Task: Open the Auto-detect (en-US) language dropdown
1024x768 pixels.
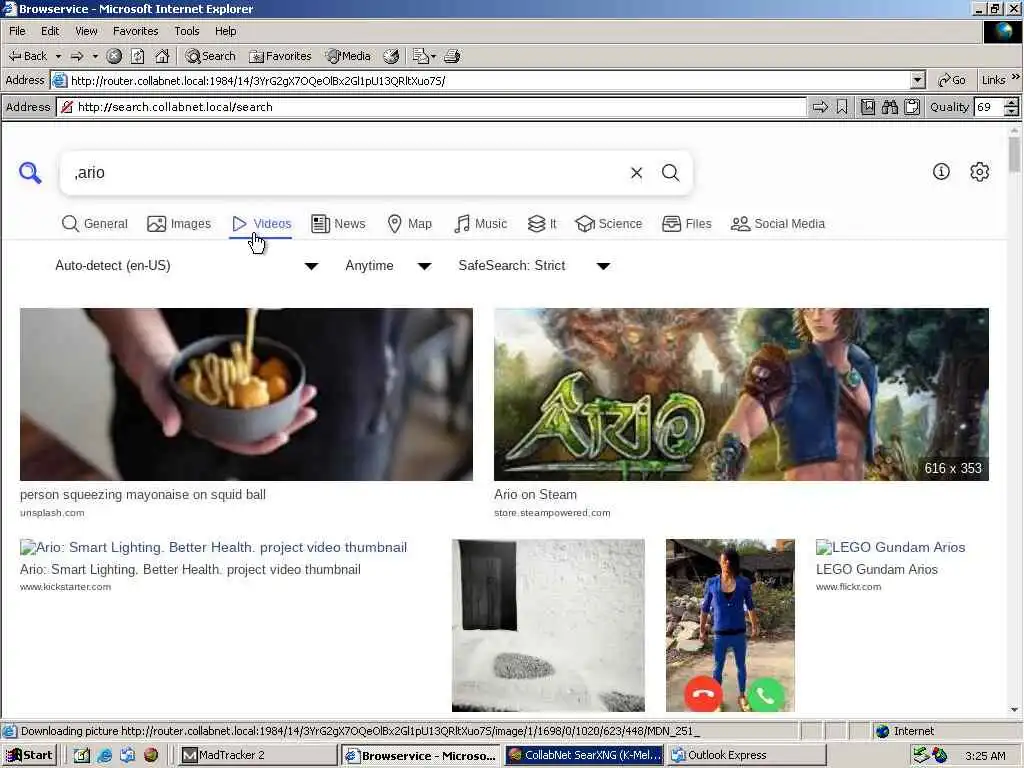Action: [x=186, y=266]
